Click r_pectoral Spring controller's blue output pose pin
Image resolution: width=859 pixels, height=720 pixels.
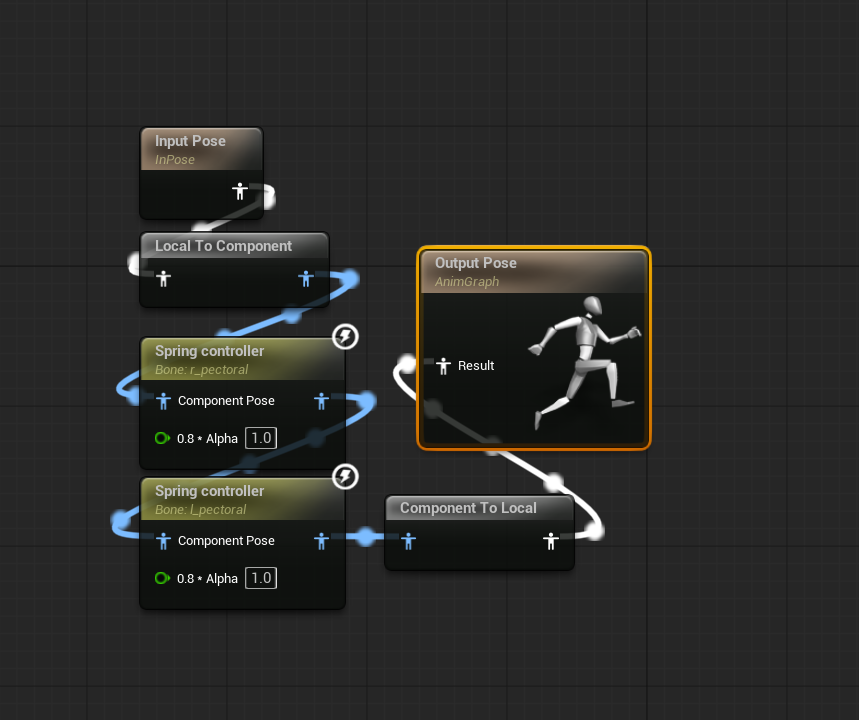tap(322, 401)
